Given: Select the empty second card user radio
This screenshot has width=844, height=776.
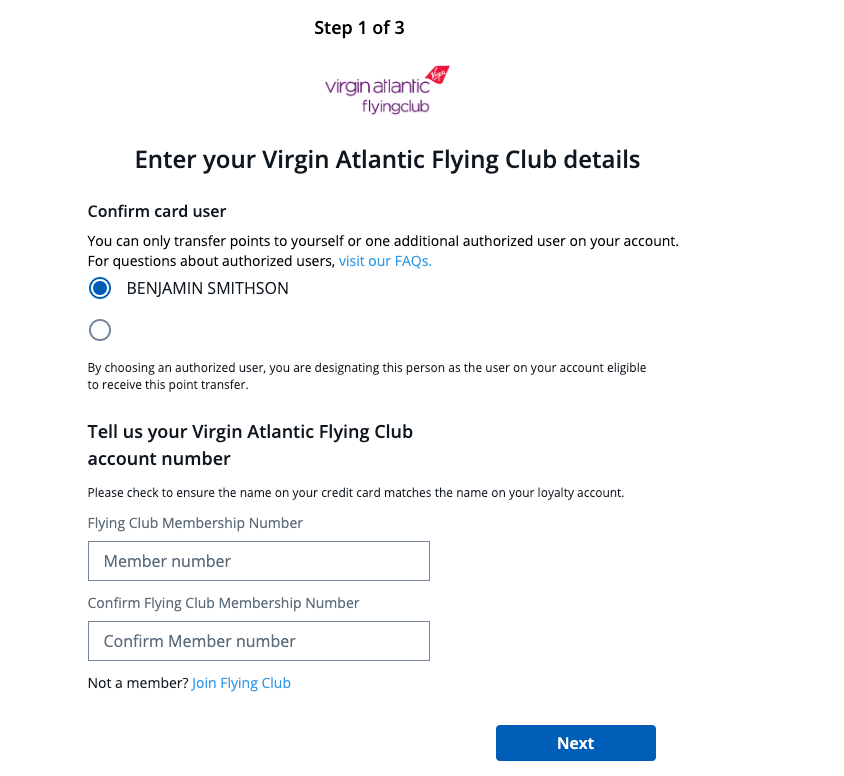Looking at the screenshot, I should click(100, 330).
